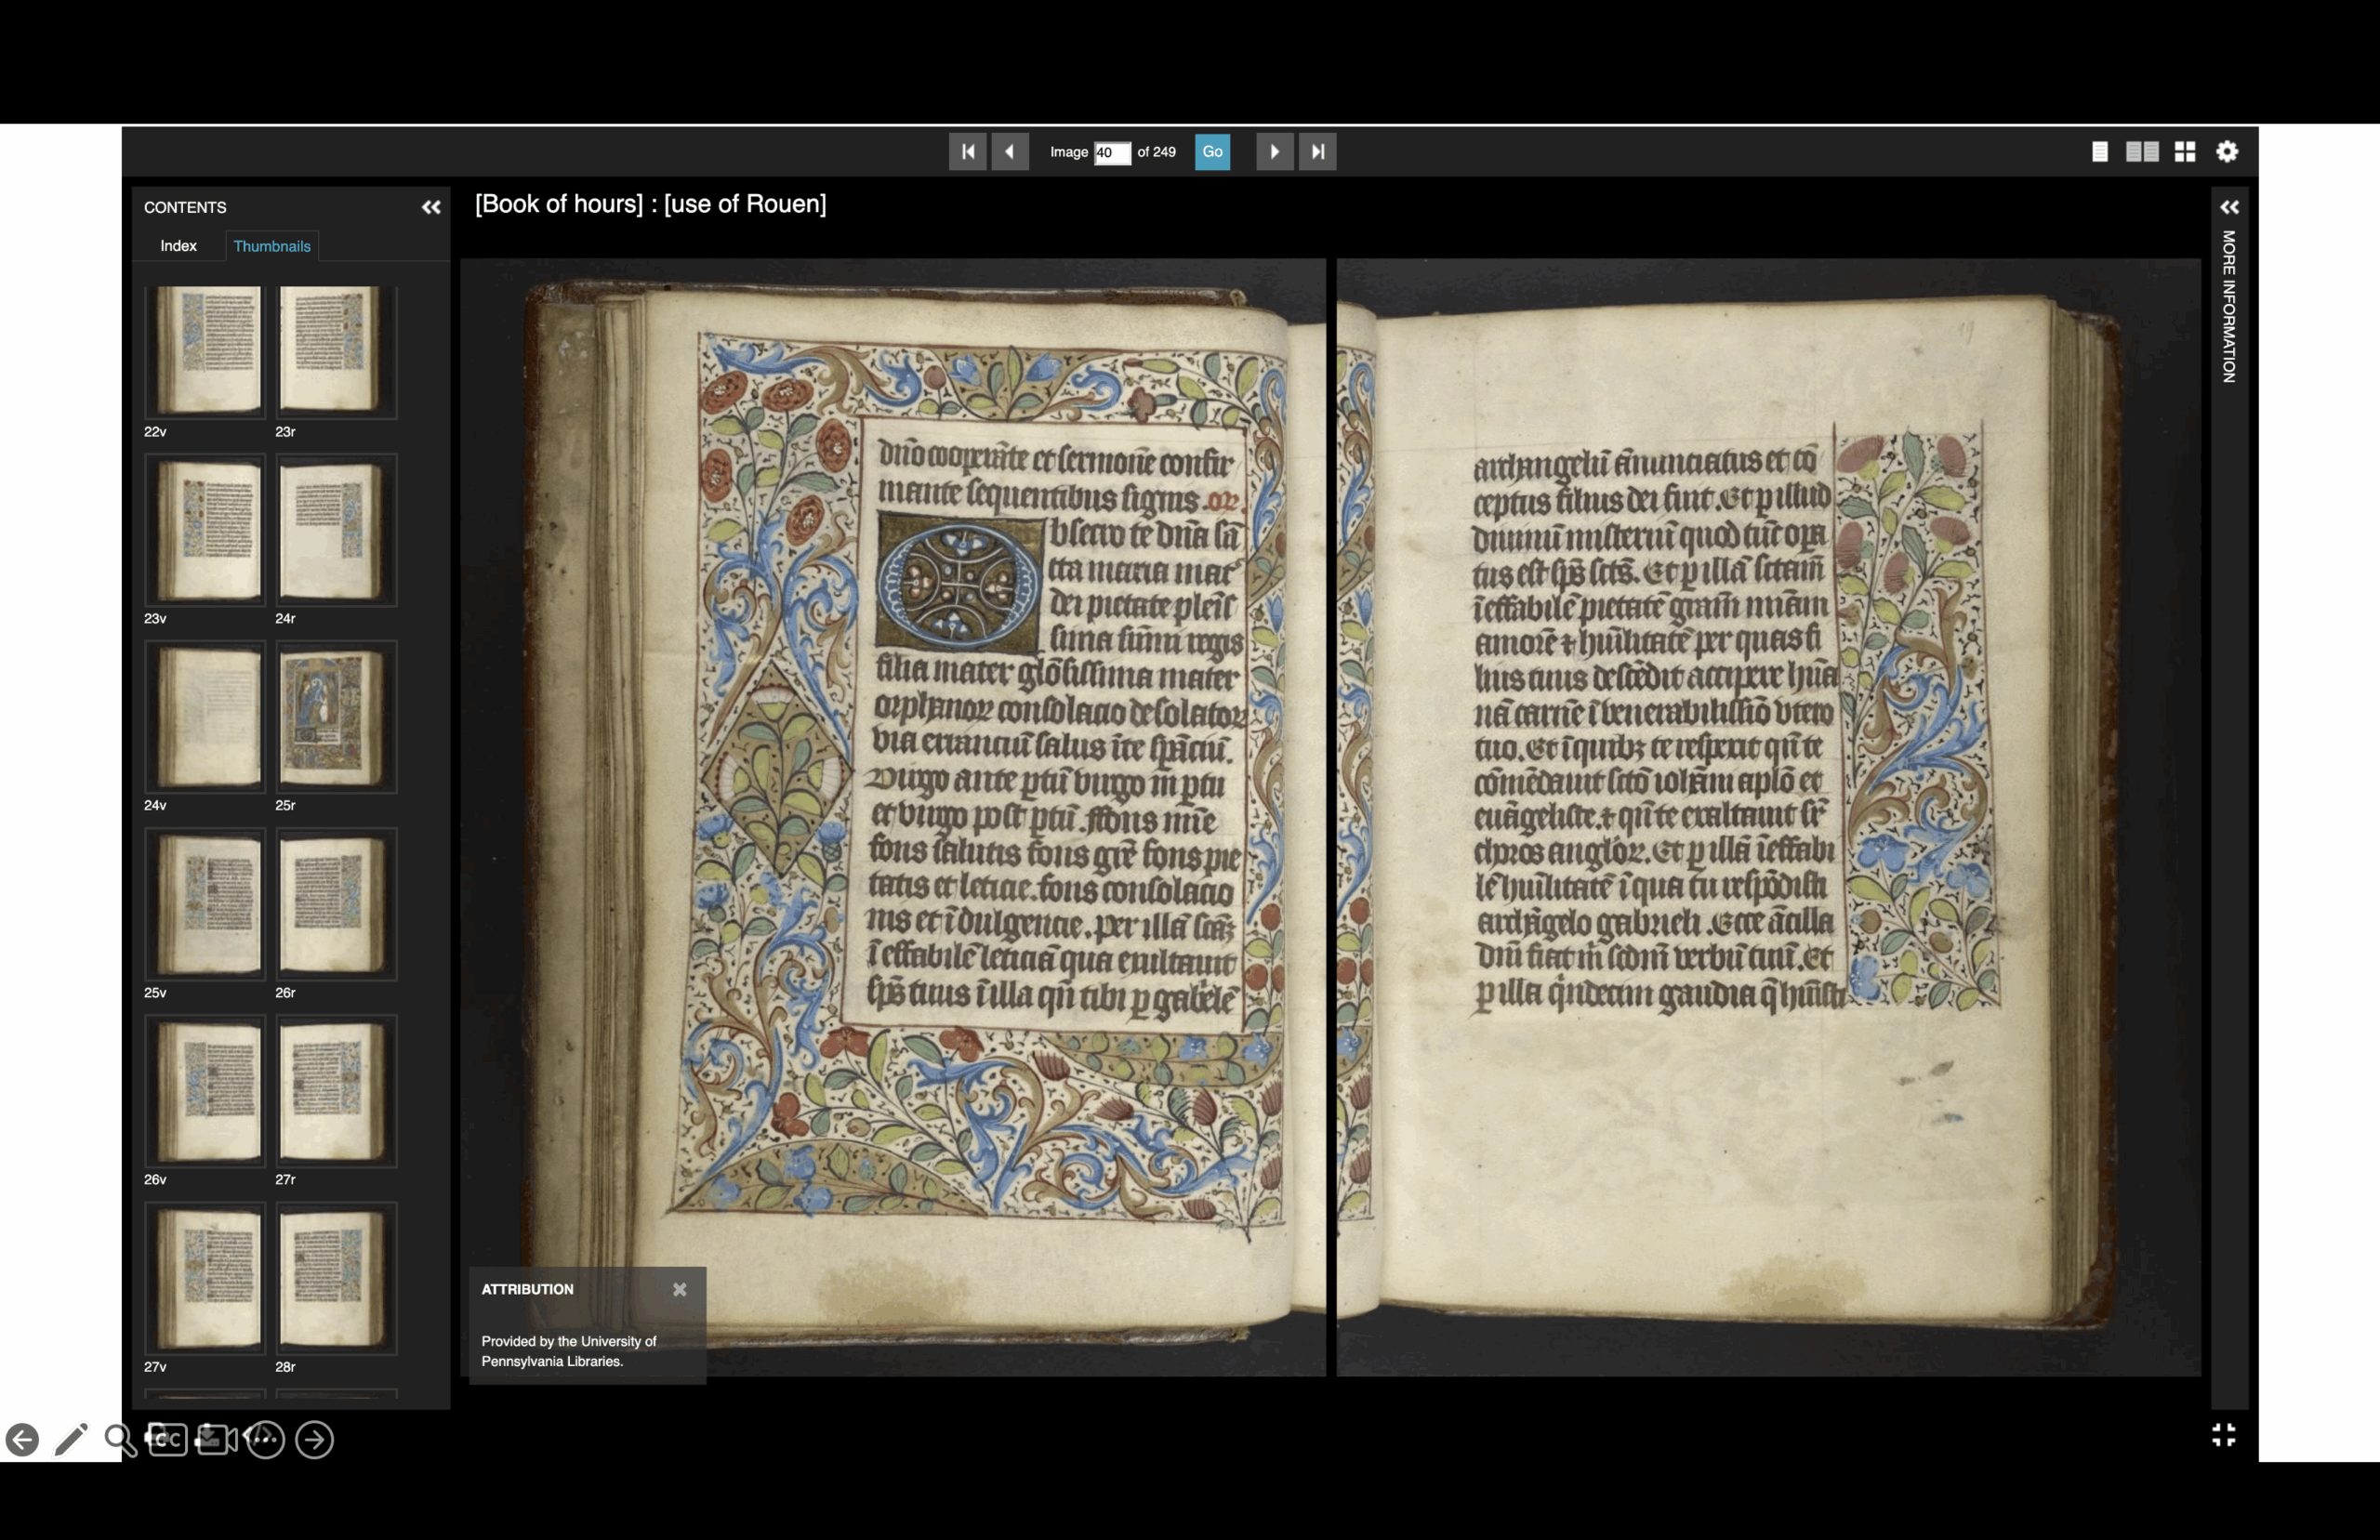Switch to two-page view
This screenshot has width=2380, height=1540.
tap(2142, 152)
